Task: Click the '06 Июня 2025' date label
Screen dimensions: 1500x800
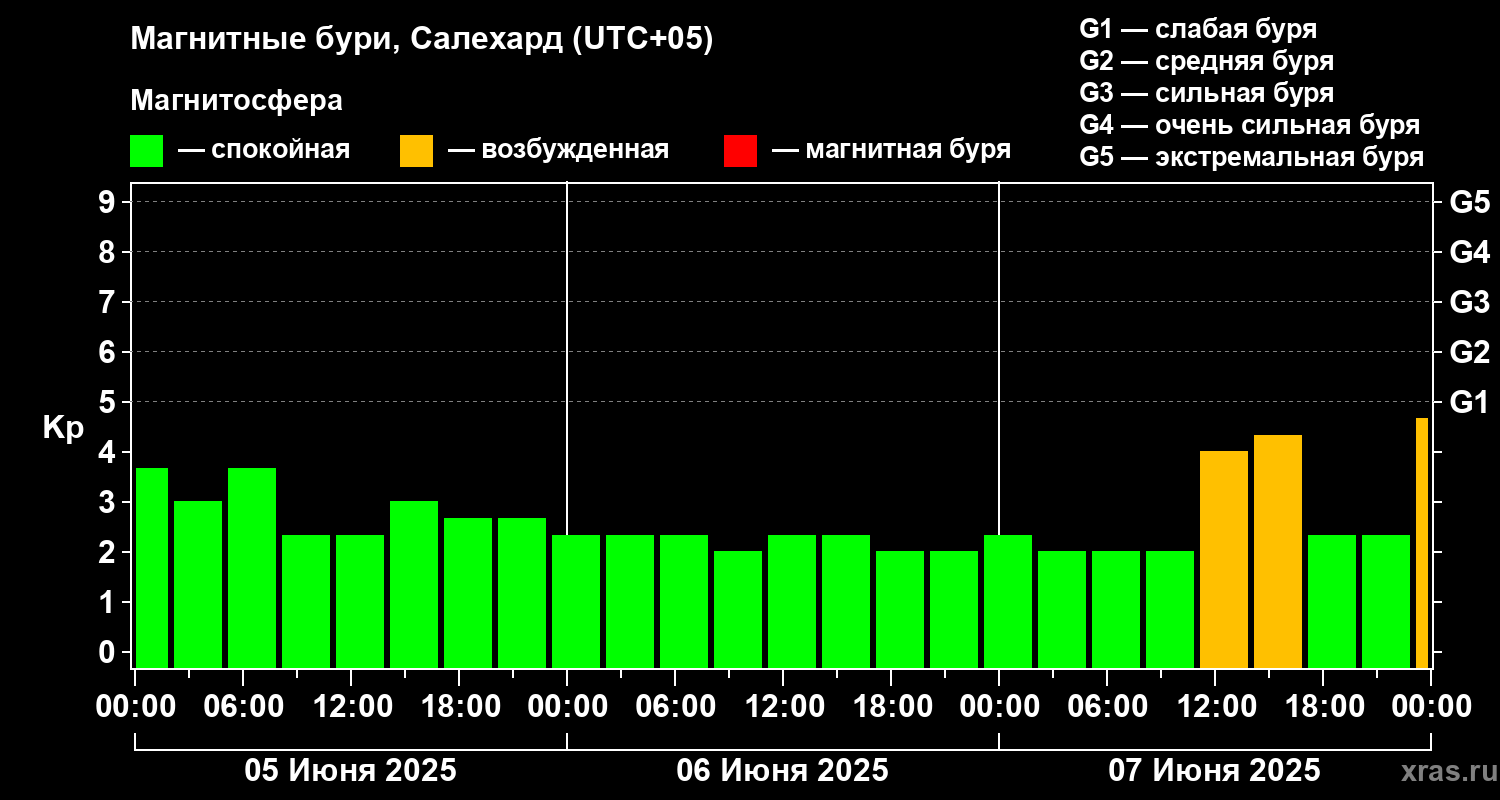Action: tap(782, 771)
